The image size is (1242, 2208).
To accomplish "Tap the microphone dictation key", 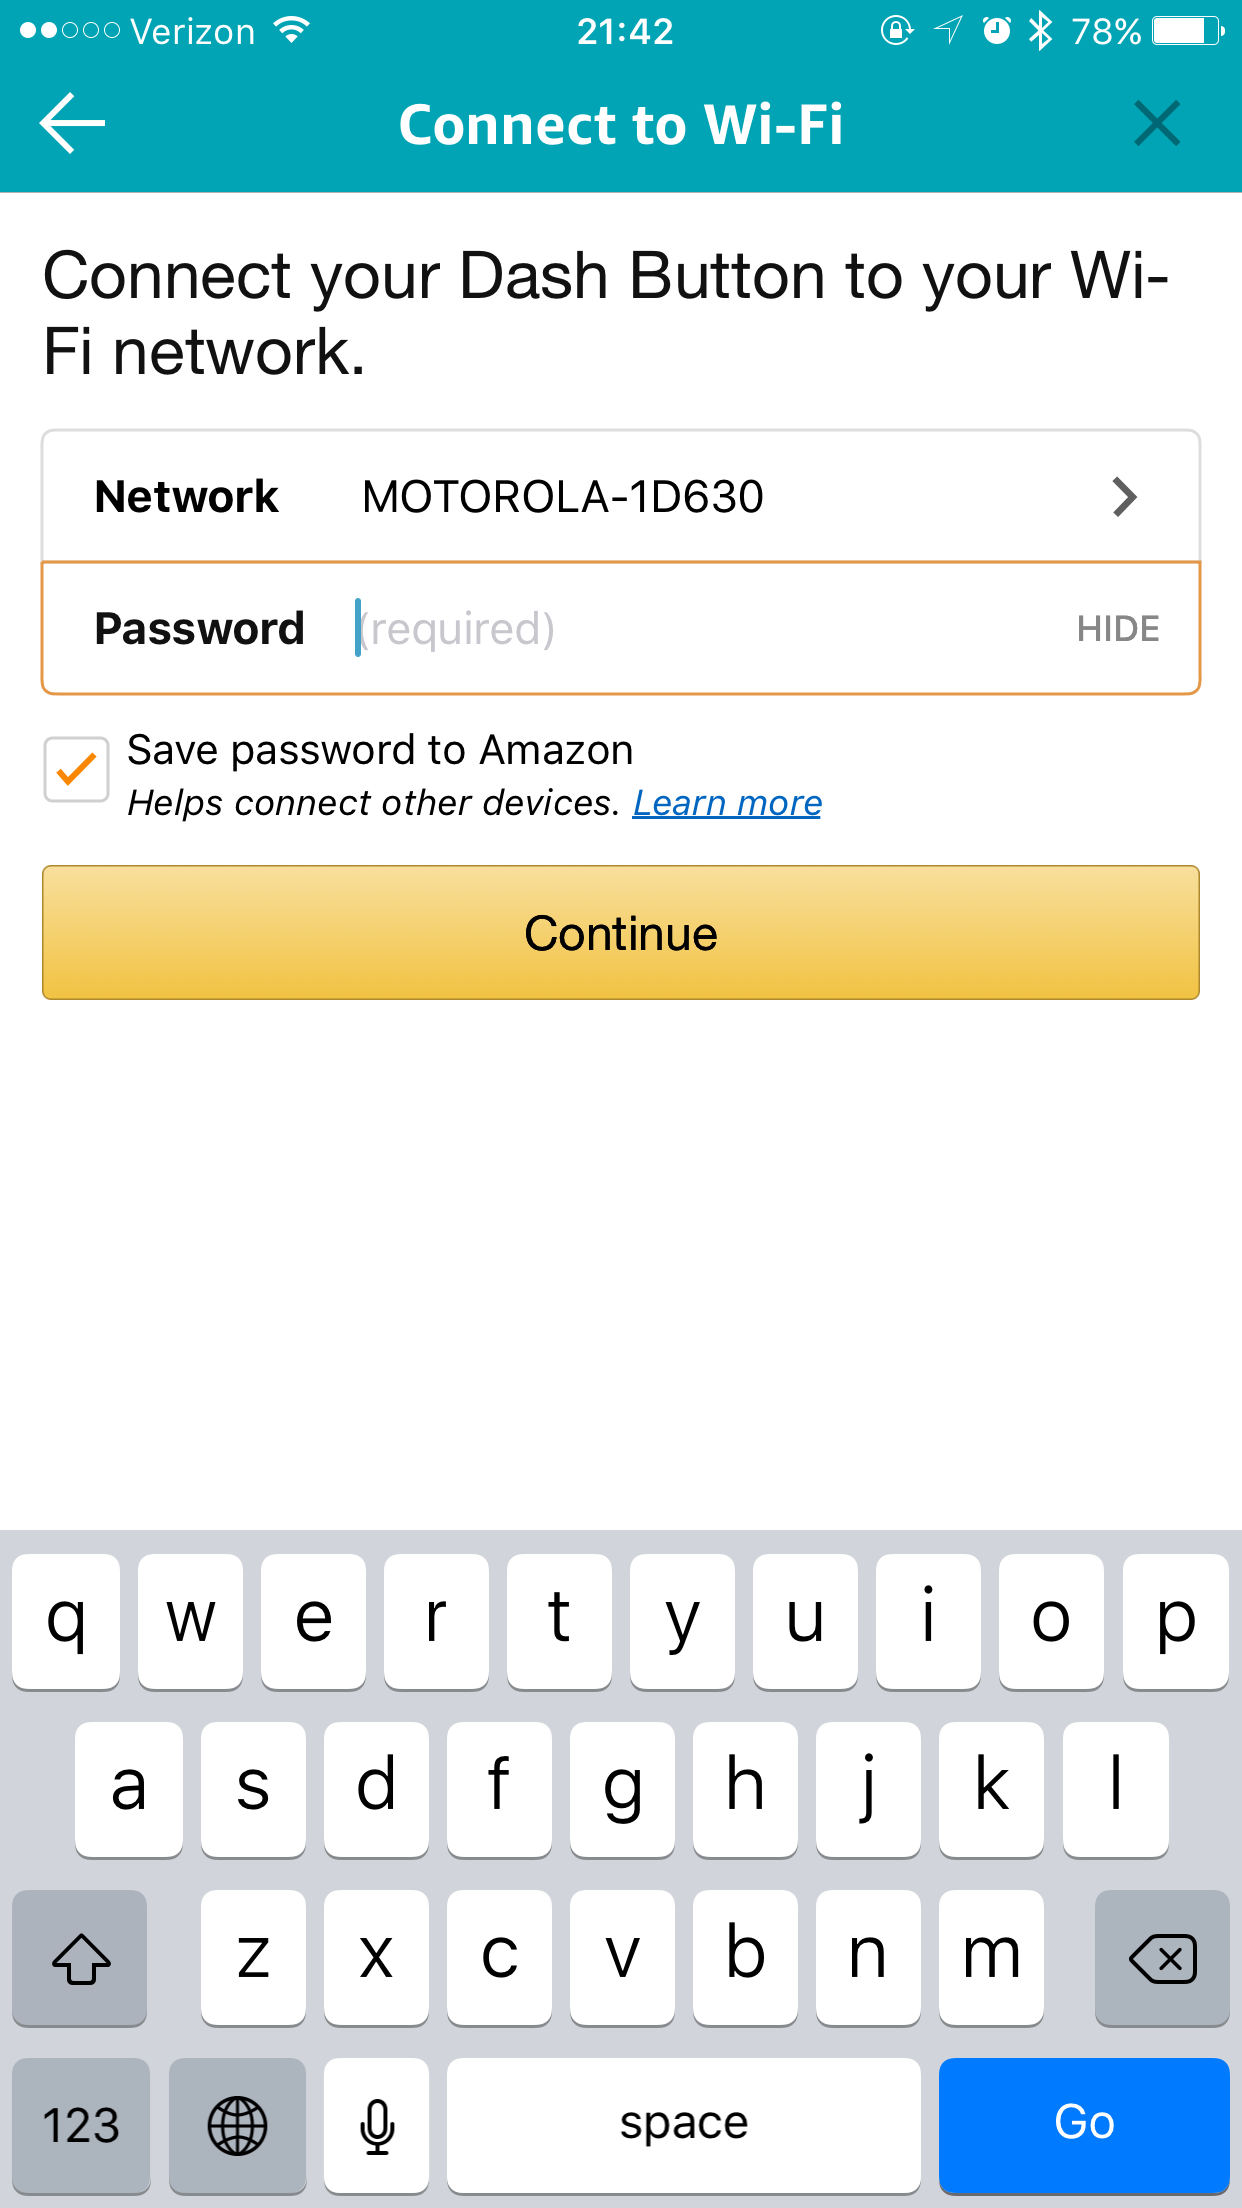I will click(x=377, y=2124).
